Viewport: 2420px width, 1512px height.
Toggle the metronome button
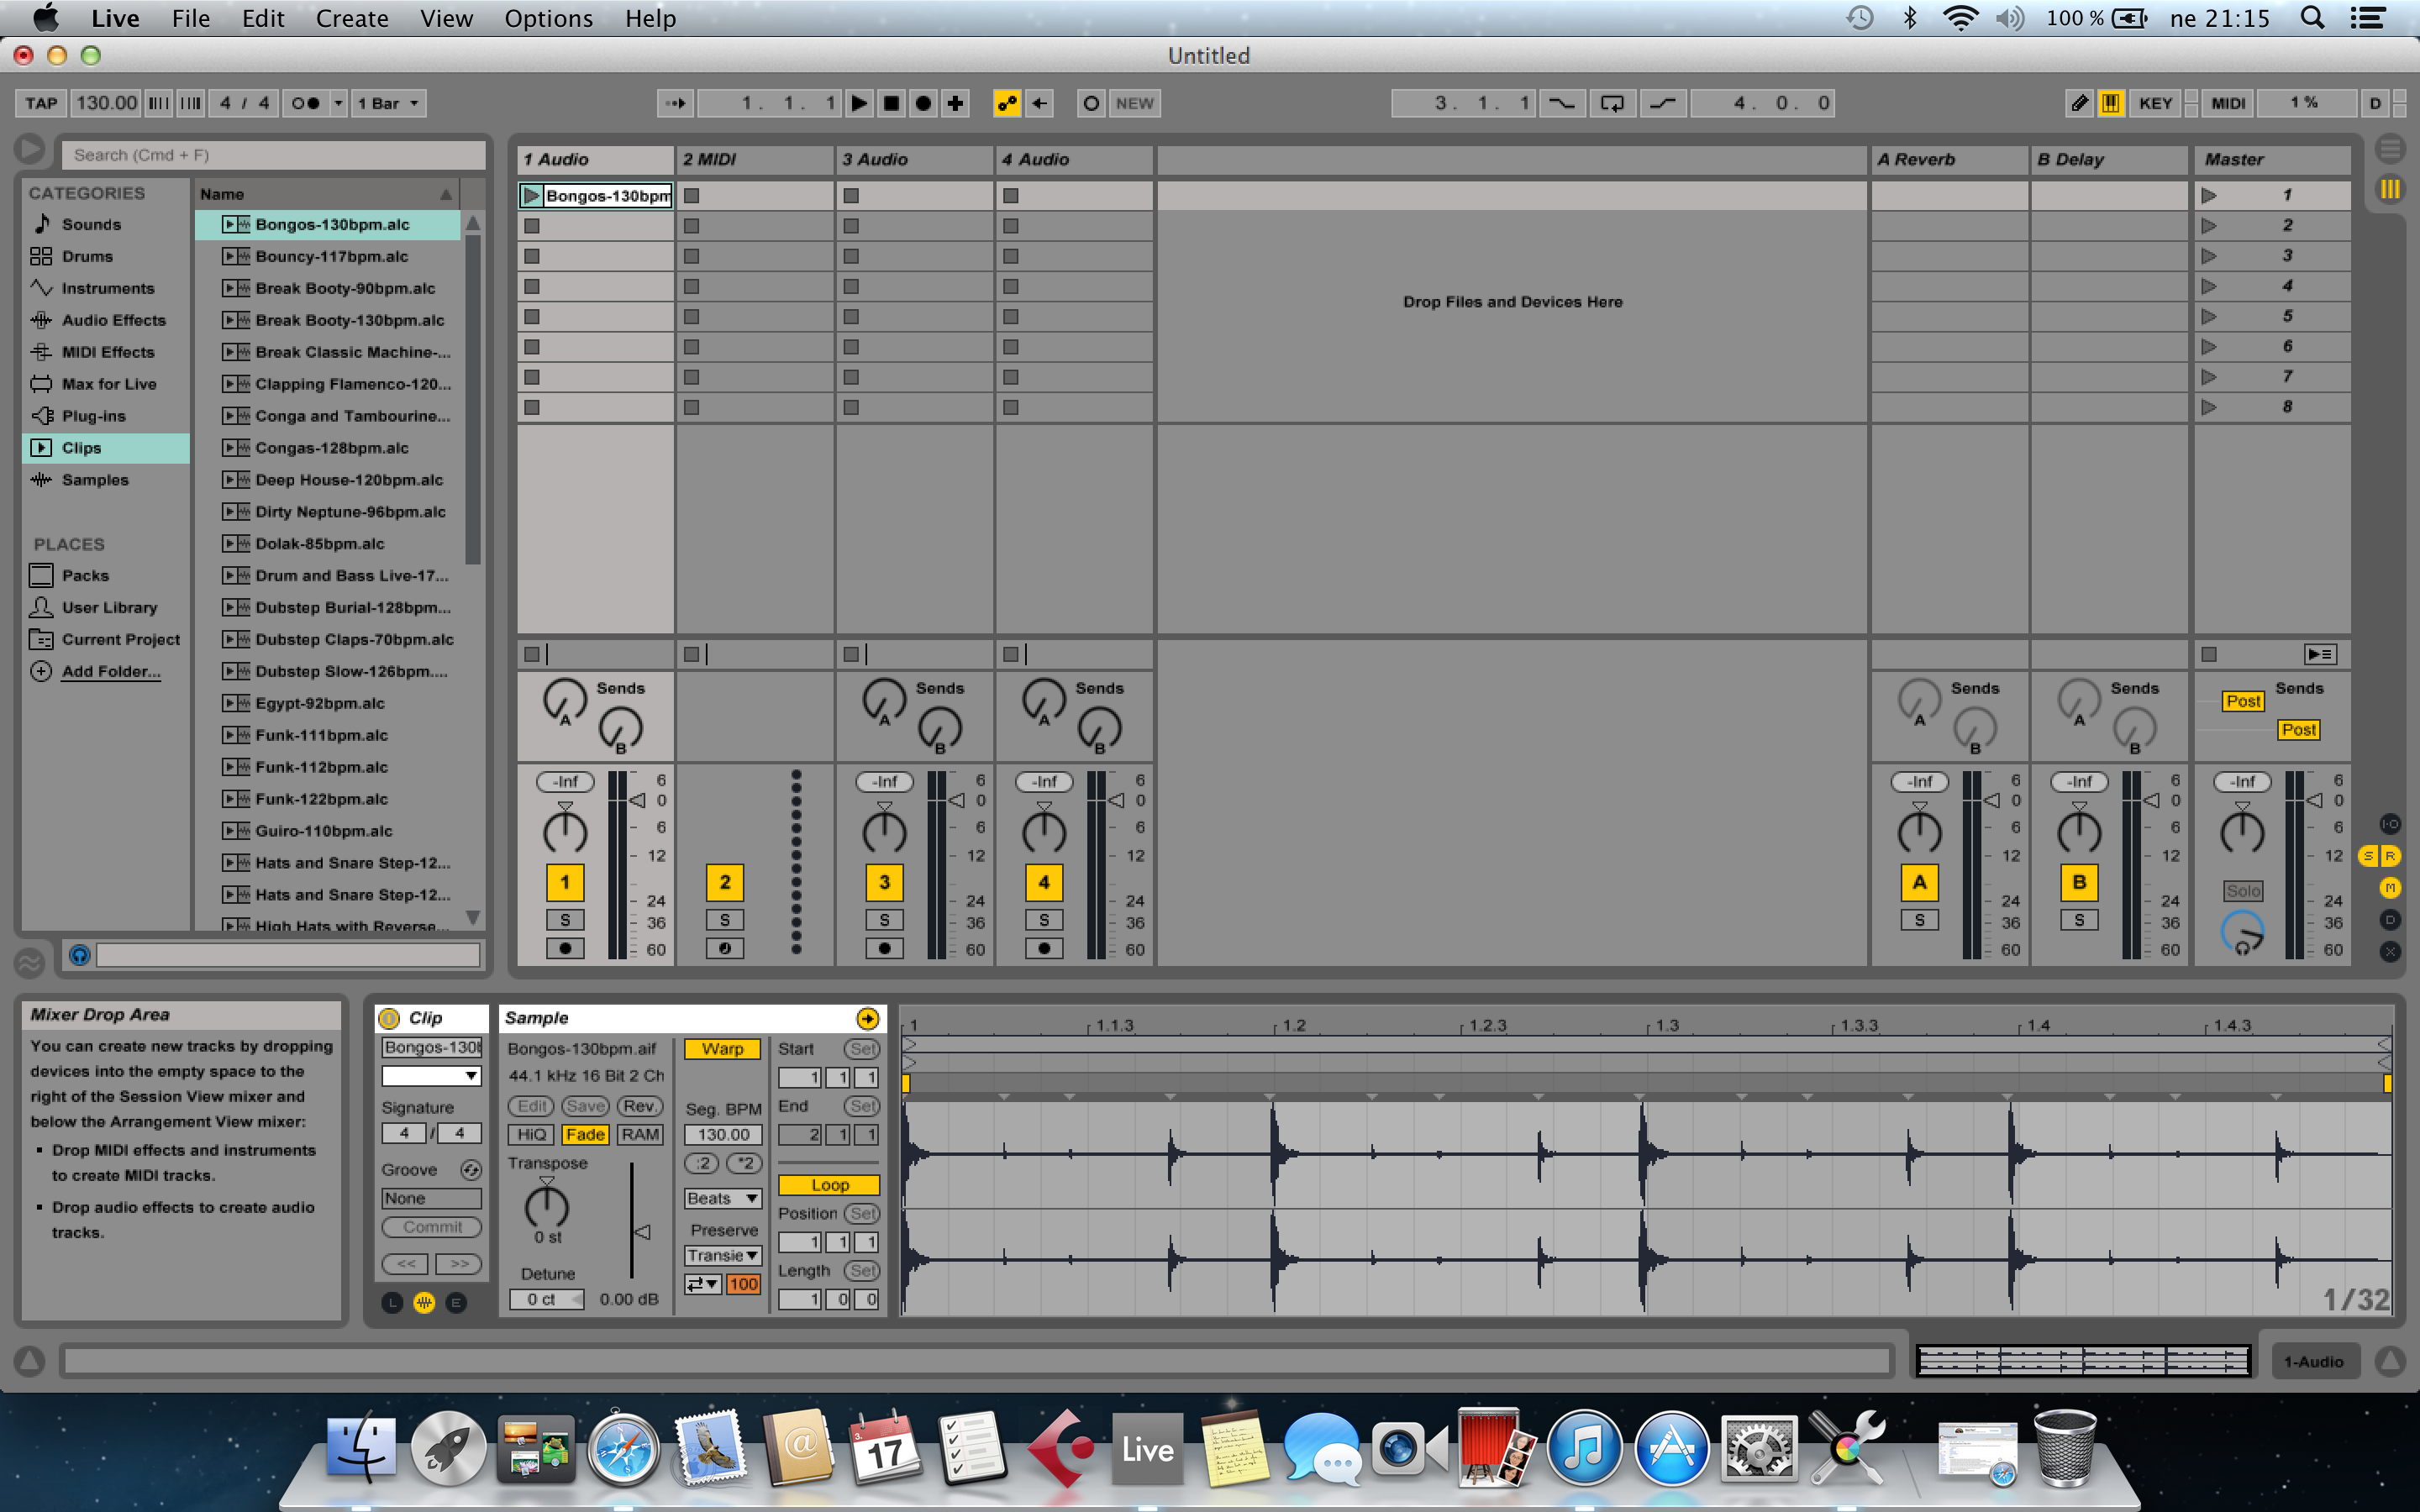tap(305, 103)
